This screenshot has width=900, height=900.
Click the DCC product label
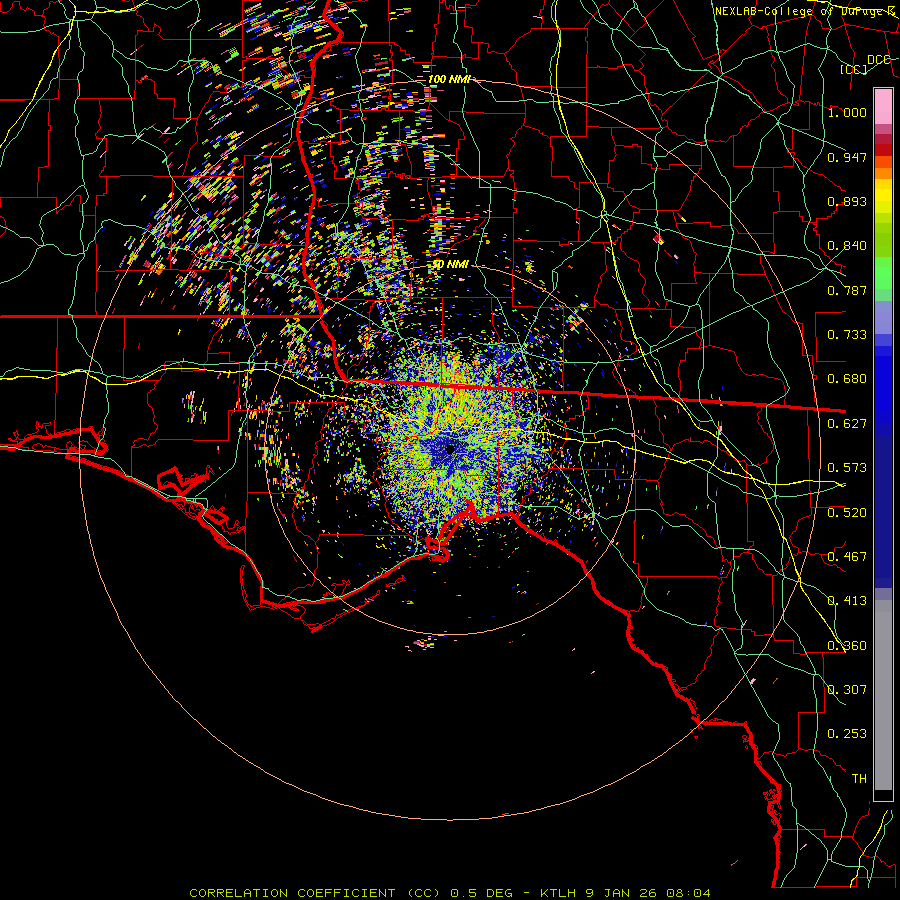point(878,60)
